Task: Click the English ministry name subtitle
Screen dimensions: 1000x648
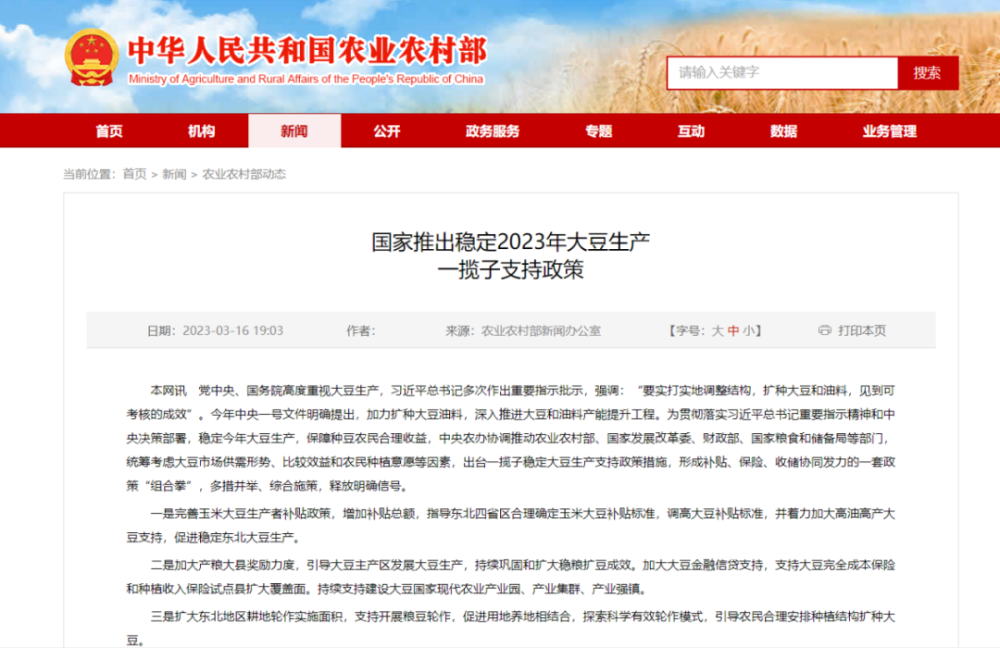Action: (306, 79)
